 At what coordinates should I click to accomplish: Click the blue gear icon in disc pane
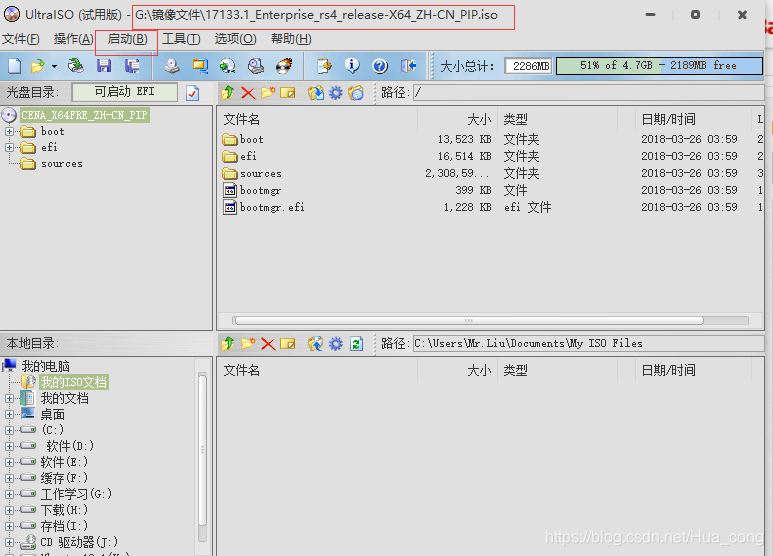click(336, 93)
